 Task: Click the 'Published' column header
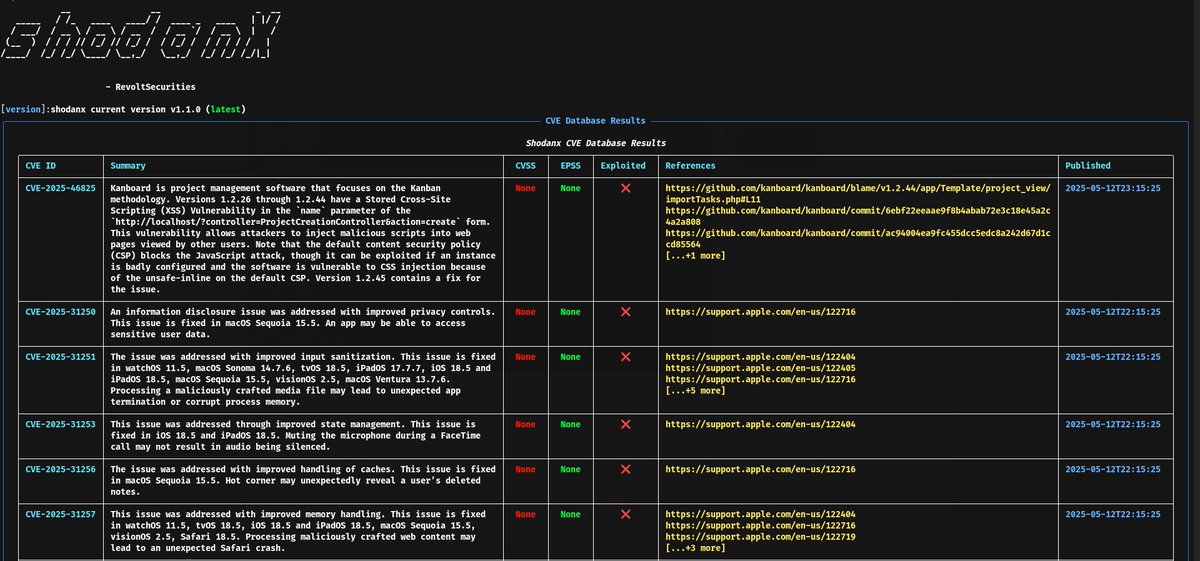tap(1088, 166)
